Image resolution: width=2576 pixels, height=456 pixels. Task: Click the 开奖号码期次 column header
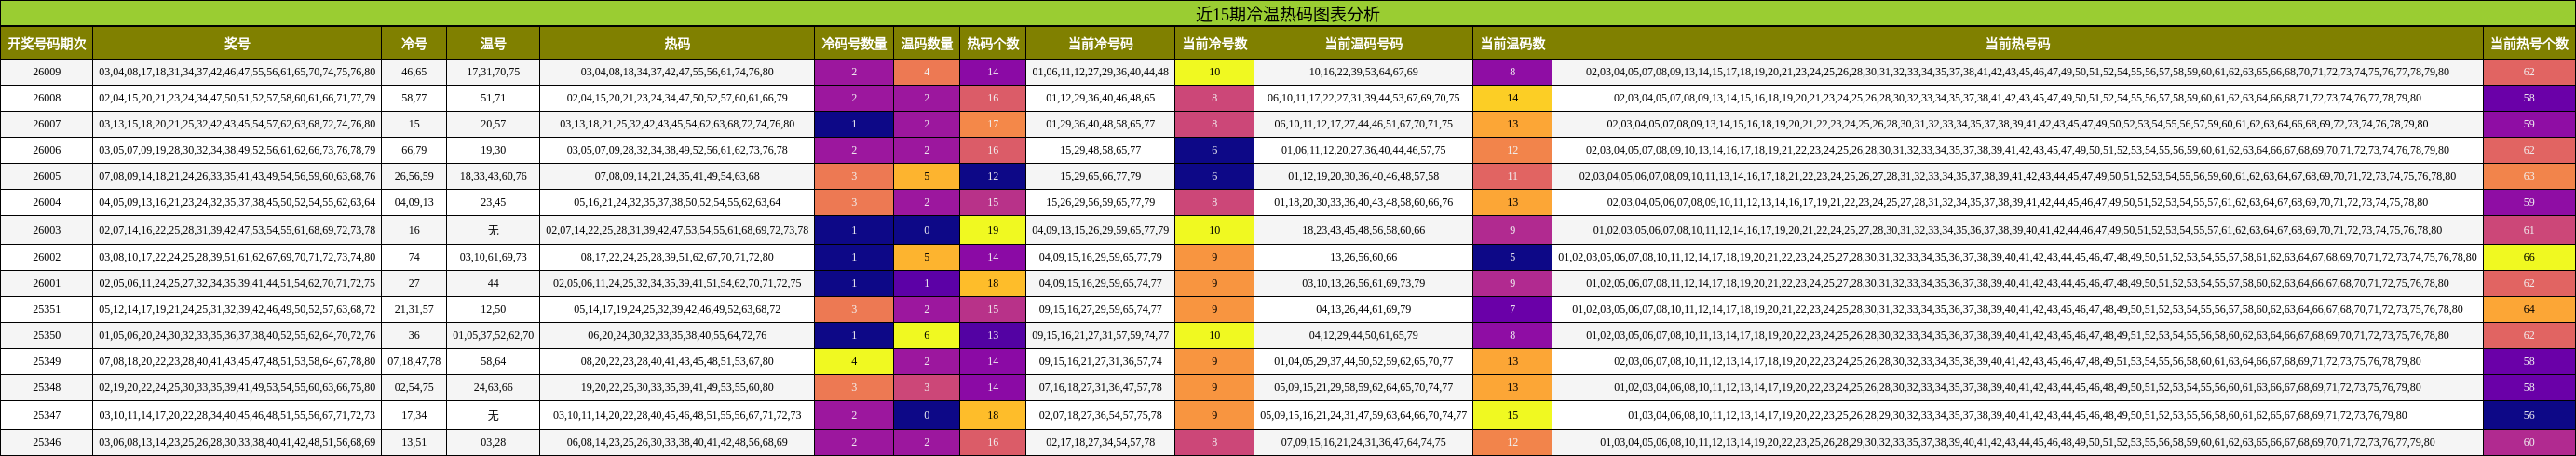coord(46,44)
